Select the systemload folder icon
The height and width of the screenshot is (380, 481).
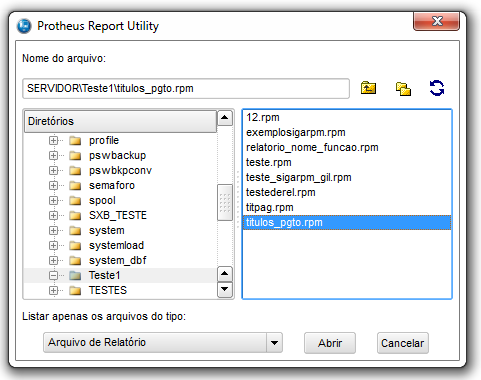(75, 246)
